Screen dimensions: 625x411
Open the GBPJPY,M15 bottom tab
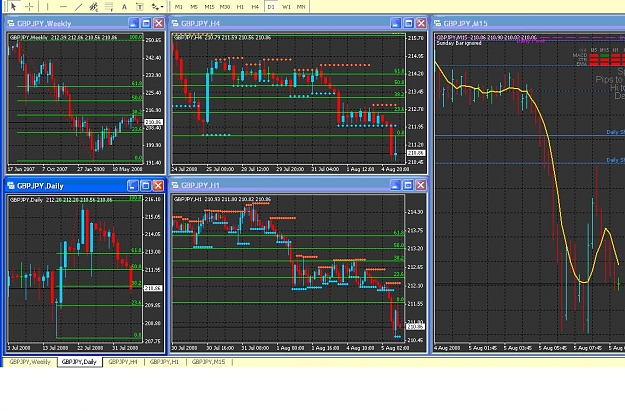[208, 362]
